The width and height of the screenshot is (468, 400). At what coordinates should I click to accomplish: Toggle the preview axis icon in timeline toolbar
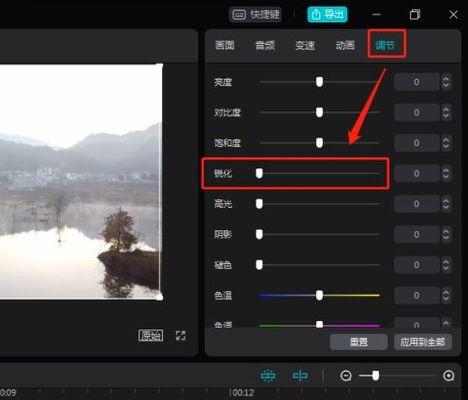pos(300,376)
